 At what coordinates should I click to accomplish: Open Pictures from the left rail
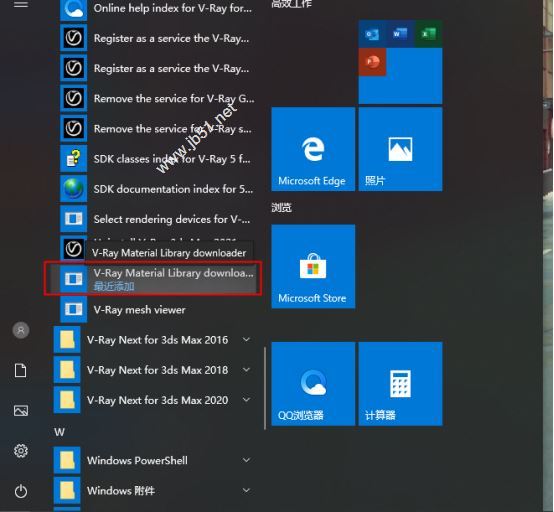click(21, 411)
